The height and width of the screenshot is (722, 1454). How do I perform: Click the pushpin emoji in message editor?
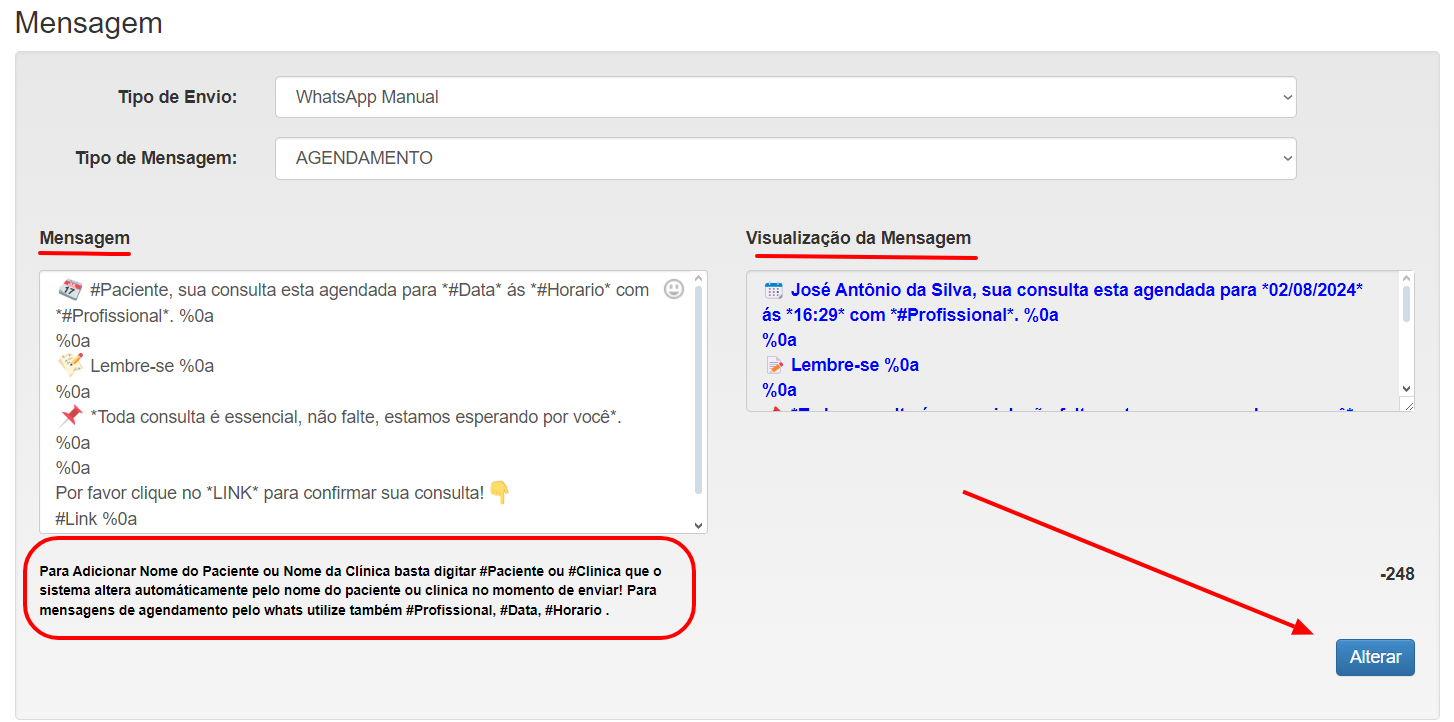coord(70,416)
